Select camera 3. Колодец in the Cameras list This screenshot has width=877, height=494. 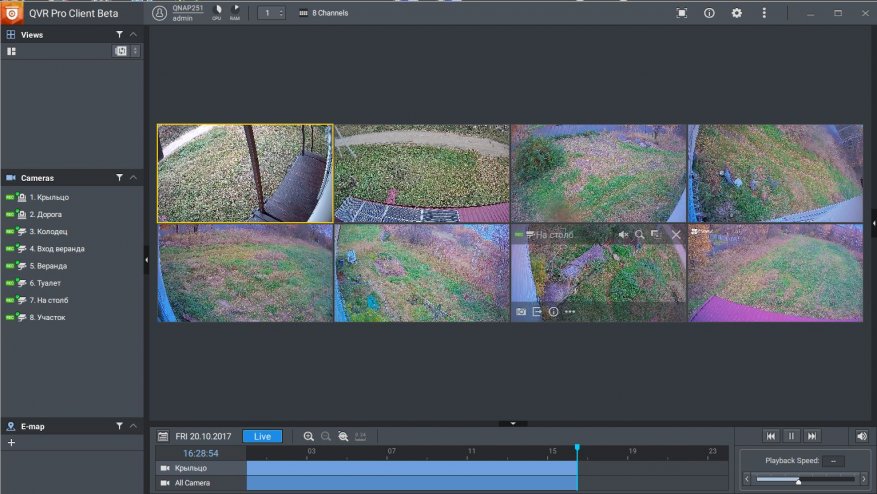pos(48,231)
